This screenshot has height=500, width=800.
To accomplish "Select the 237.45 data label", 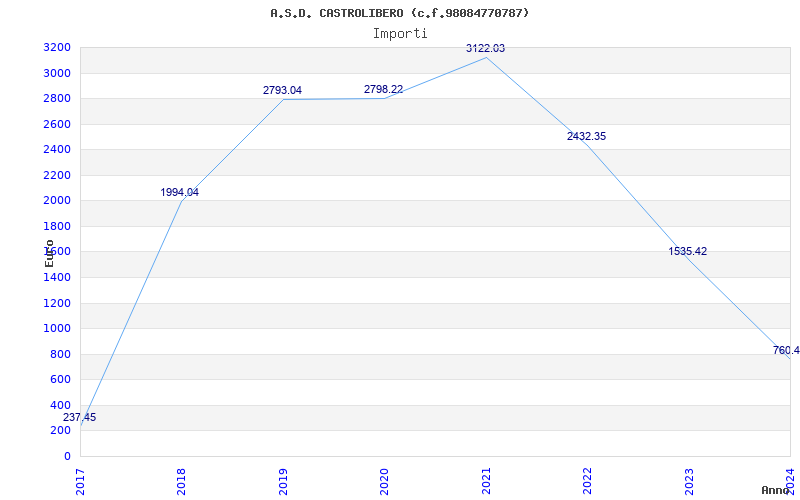I will [80, 417].
